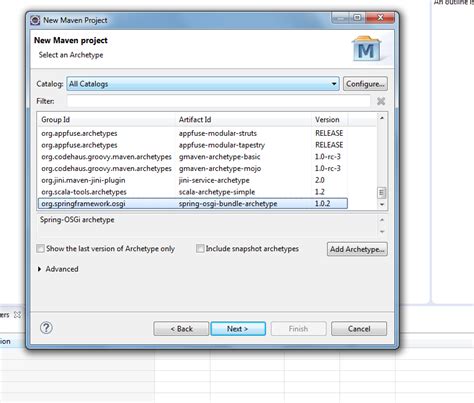The width and height of the screenshot is (474, 403).
Task: Click the disabled Finish button
Action: tap(298, 329)
